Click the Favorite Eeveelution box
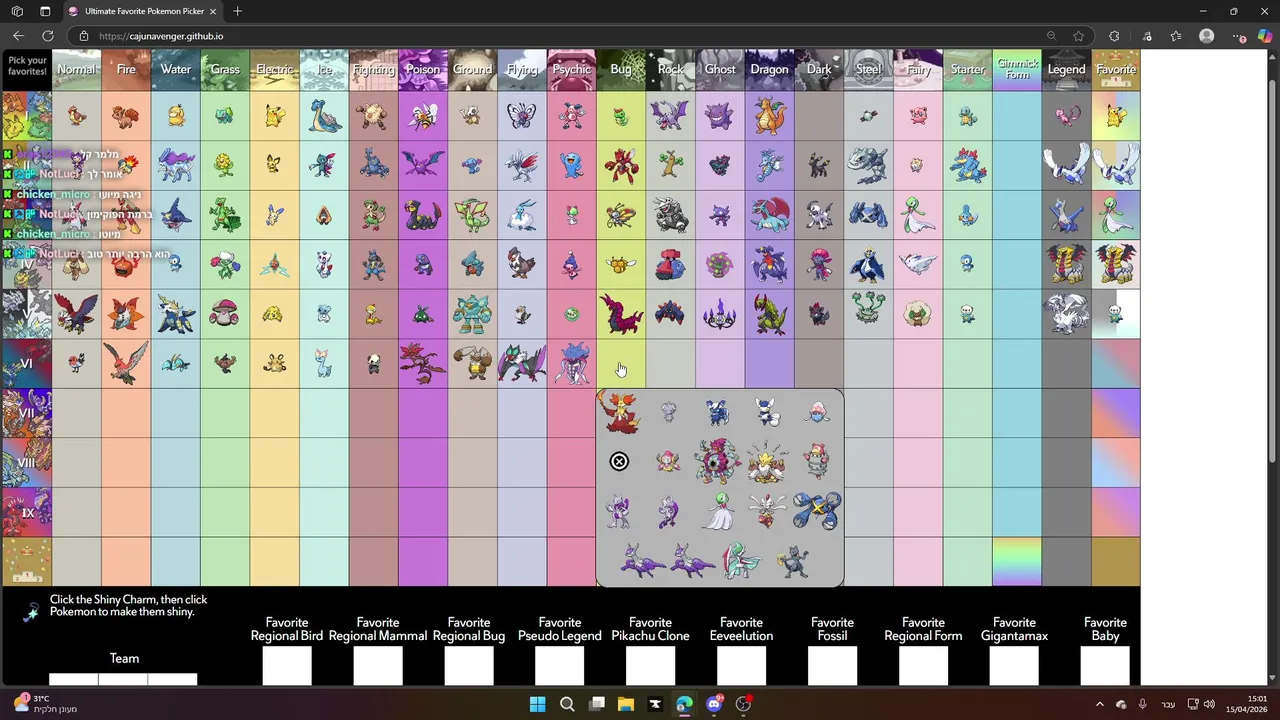Screen dimensions: 1280x720 coord(742,666)
